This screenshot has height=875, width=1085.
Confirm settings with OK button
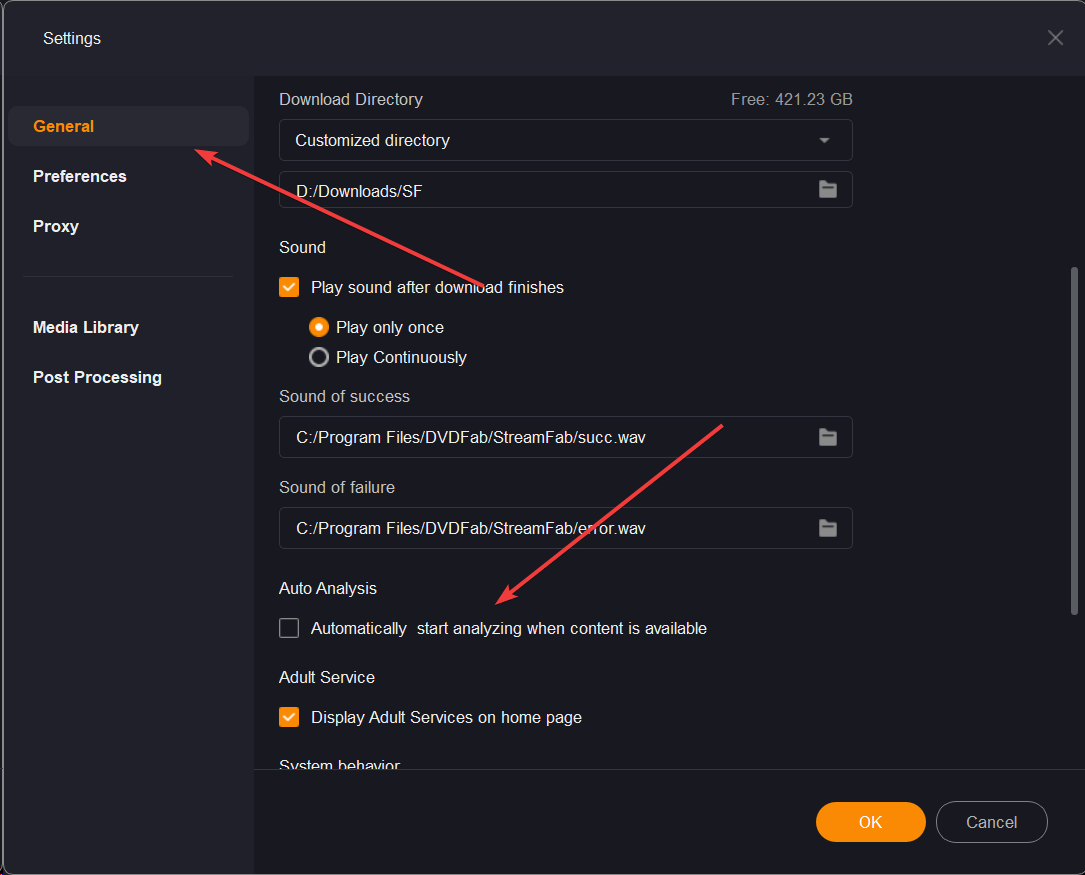pos(870,822)
